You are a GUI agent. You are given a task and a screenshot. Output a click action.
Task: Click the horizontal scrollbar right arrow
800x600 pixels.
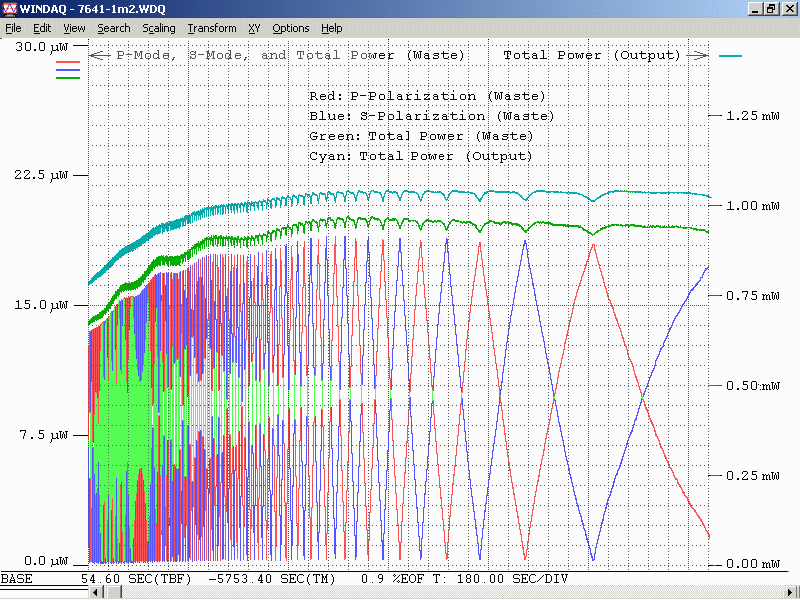(x=792, y=592)
